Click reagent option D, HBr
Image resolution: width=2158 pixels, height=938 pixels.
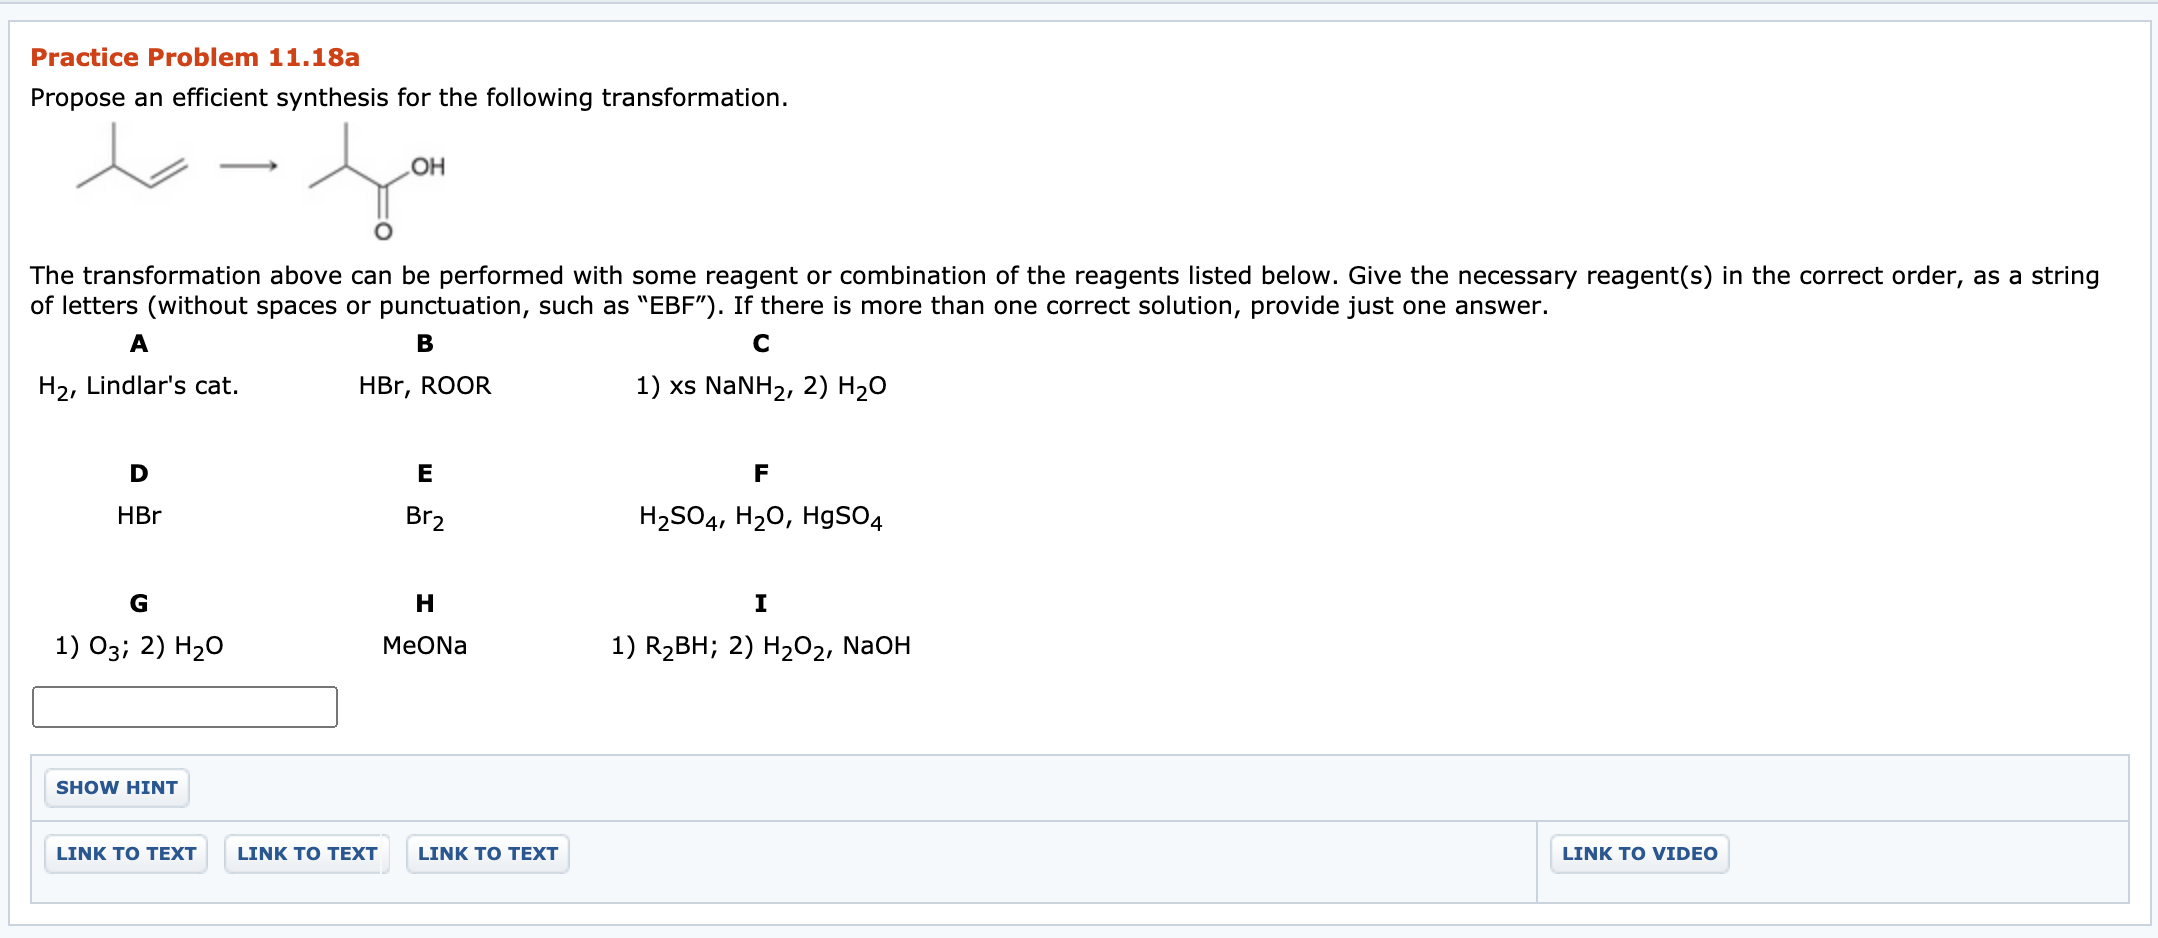coord(138,516)
